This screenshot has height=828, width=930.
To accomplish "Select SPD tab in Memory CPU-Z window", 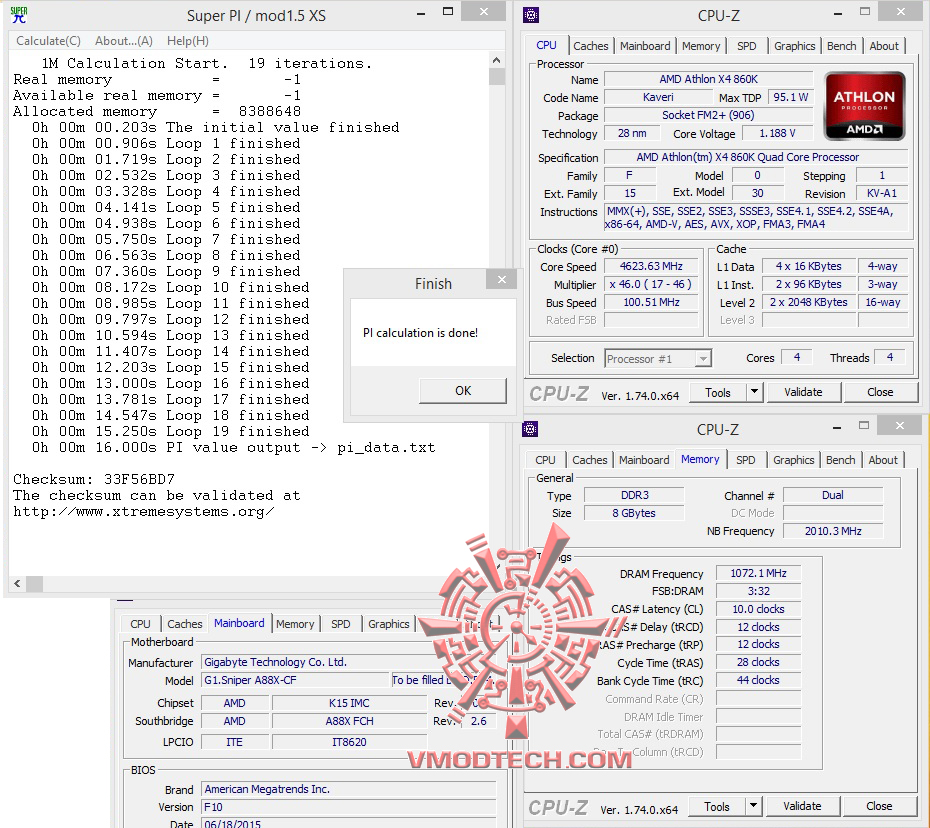I will point(745,460).
